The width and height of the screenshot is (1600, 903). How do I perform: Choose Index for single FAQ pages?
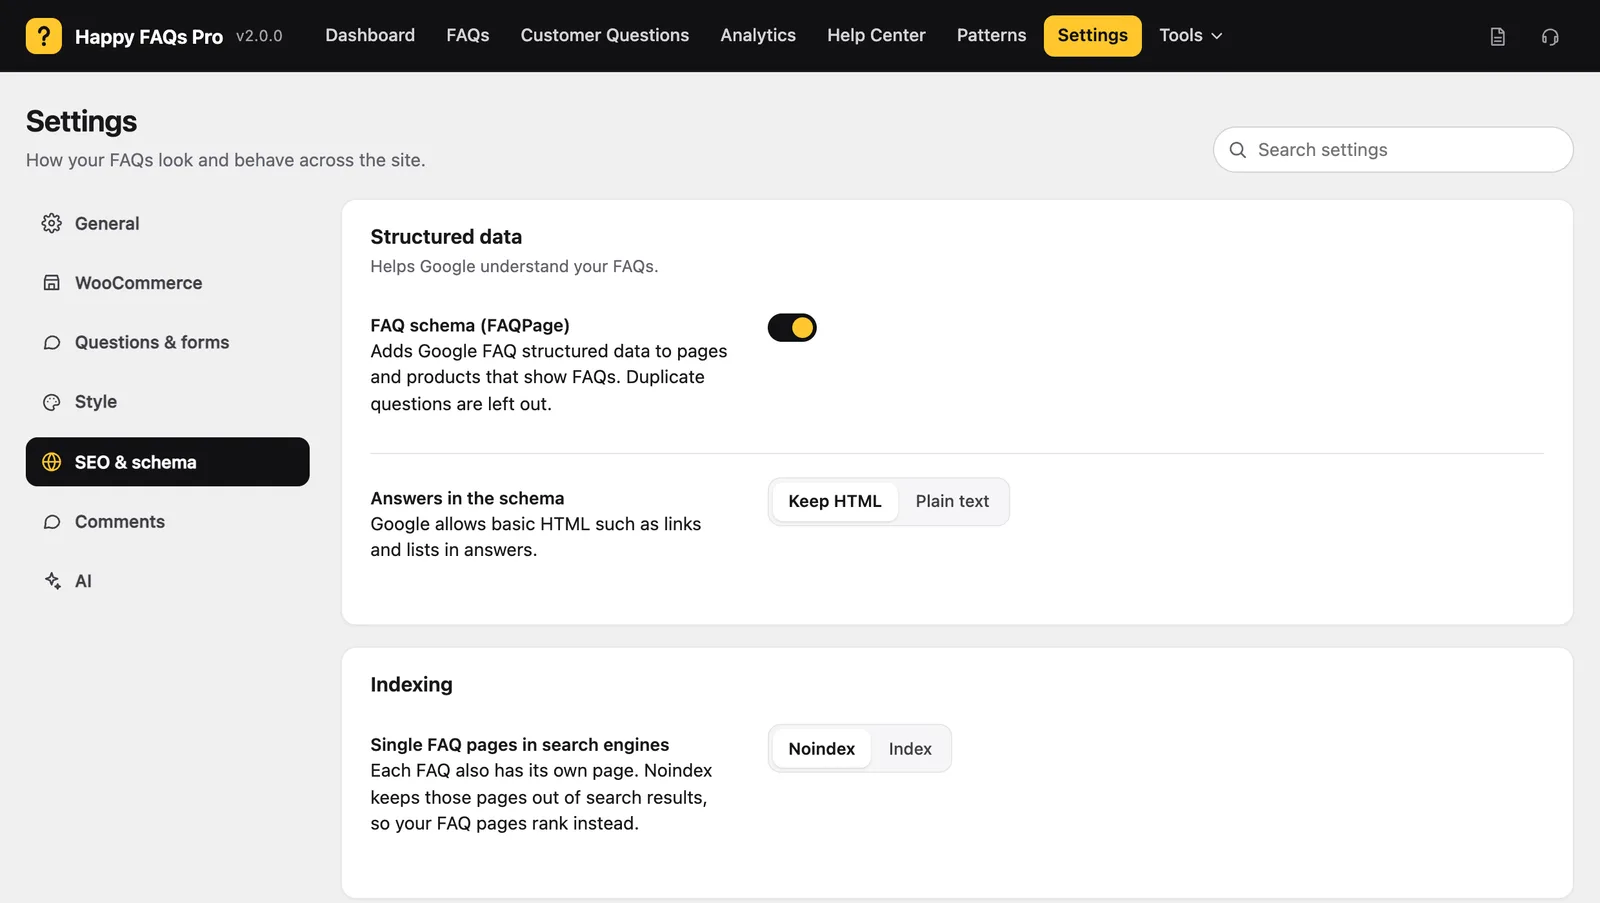coord(910,749)
